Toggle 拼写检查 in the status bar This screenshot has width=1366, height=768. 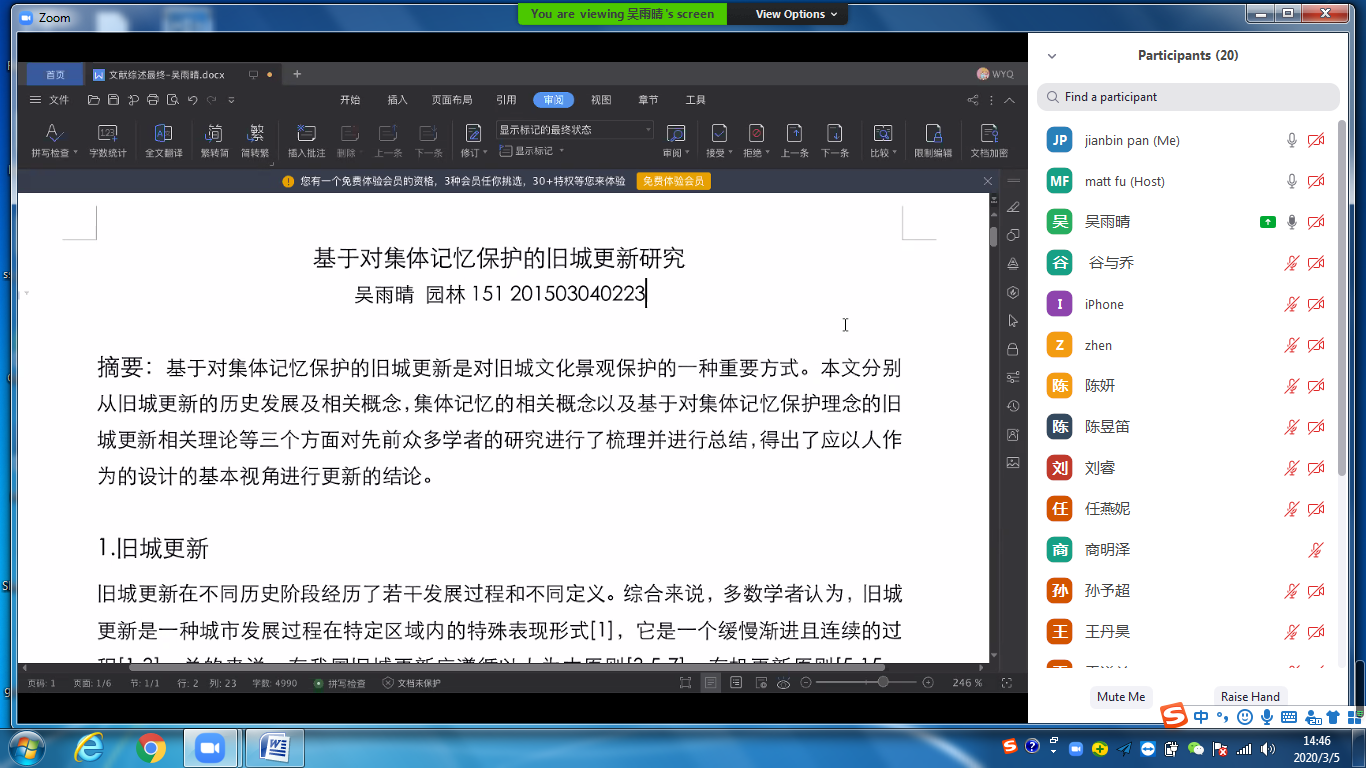(x=340, y=683)
